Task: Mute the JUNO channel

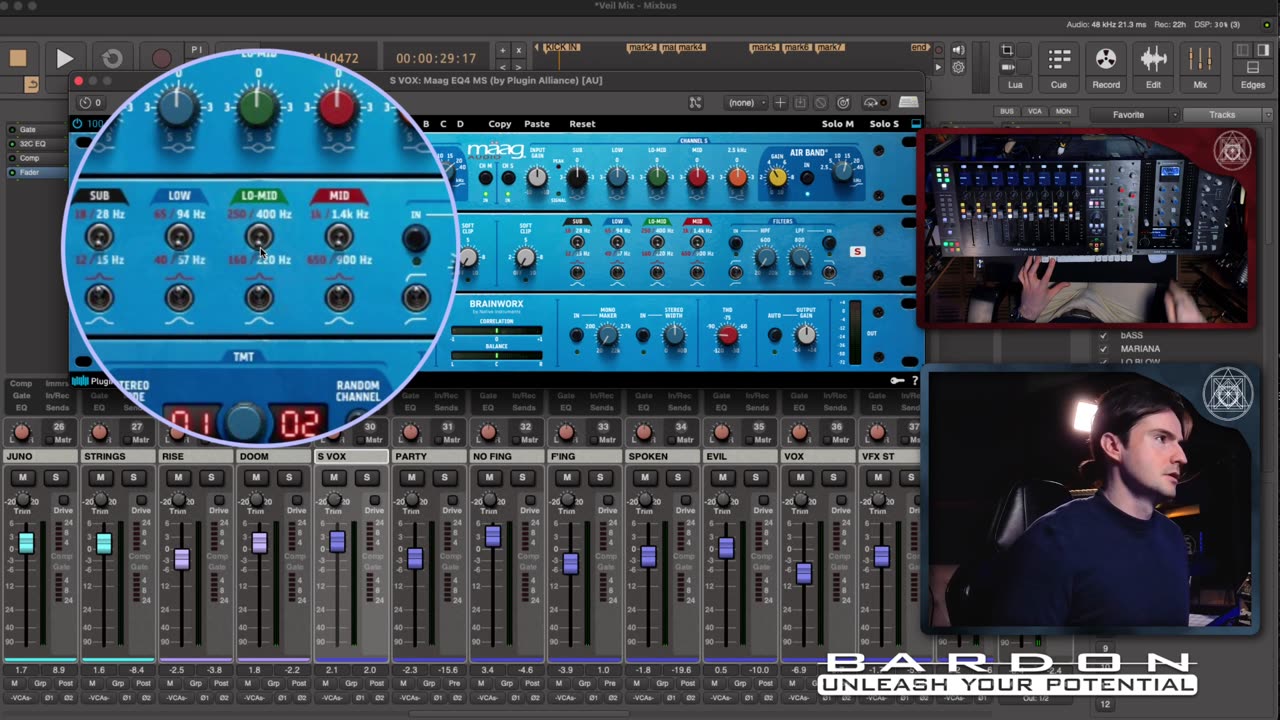Action: [x=22, y=477]
